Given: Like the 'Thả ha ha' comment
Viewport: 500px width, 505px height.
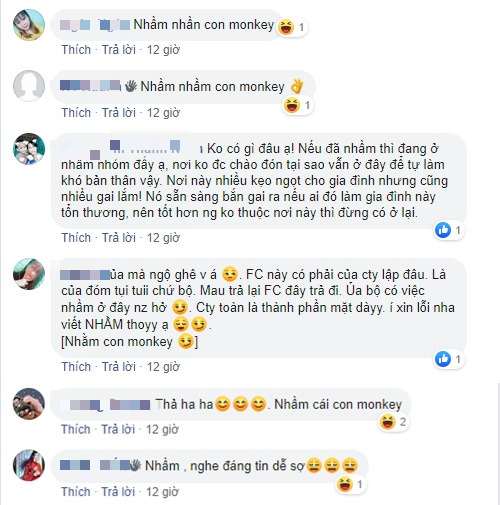Looking at the screenshot, I should point(76,429).
